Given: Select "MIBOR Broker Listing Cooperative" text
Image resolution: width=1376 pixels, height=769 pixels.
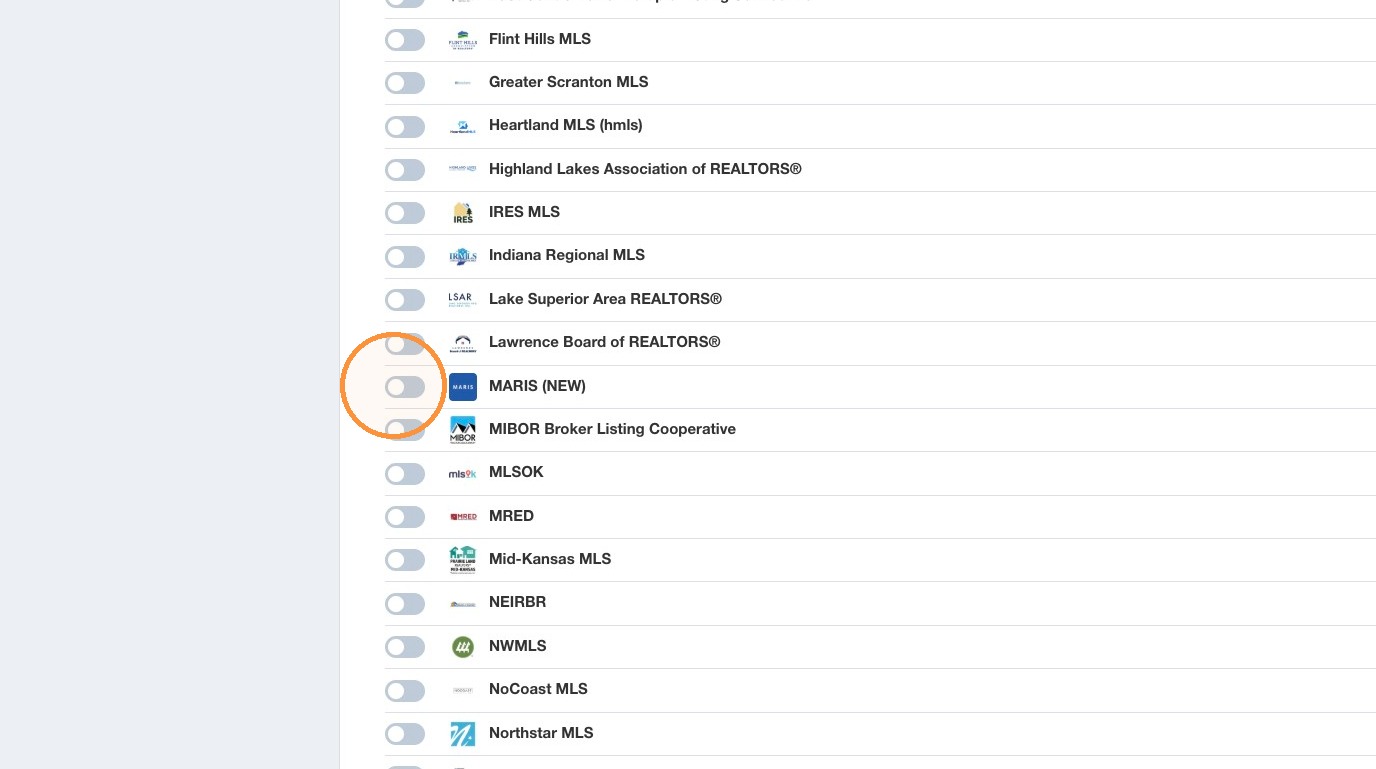Looking at the screenshot, I should click(612, 429).
